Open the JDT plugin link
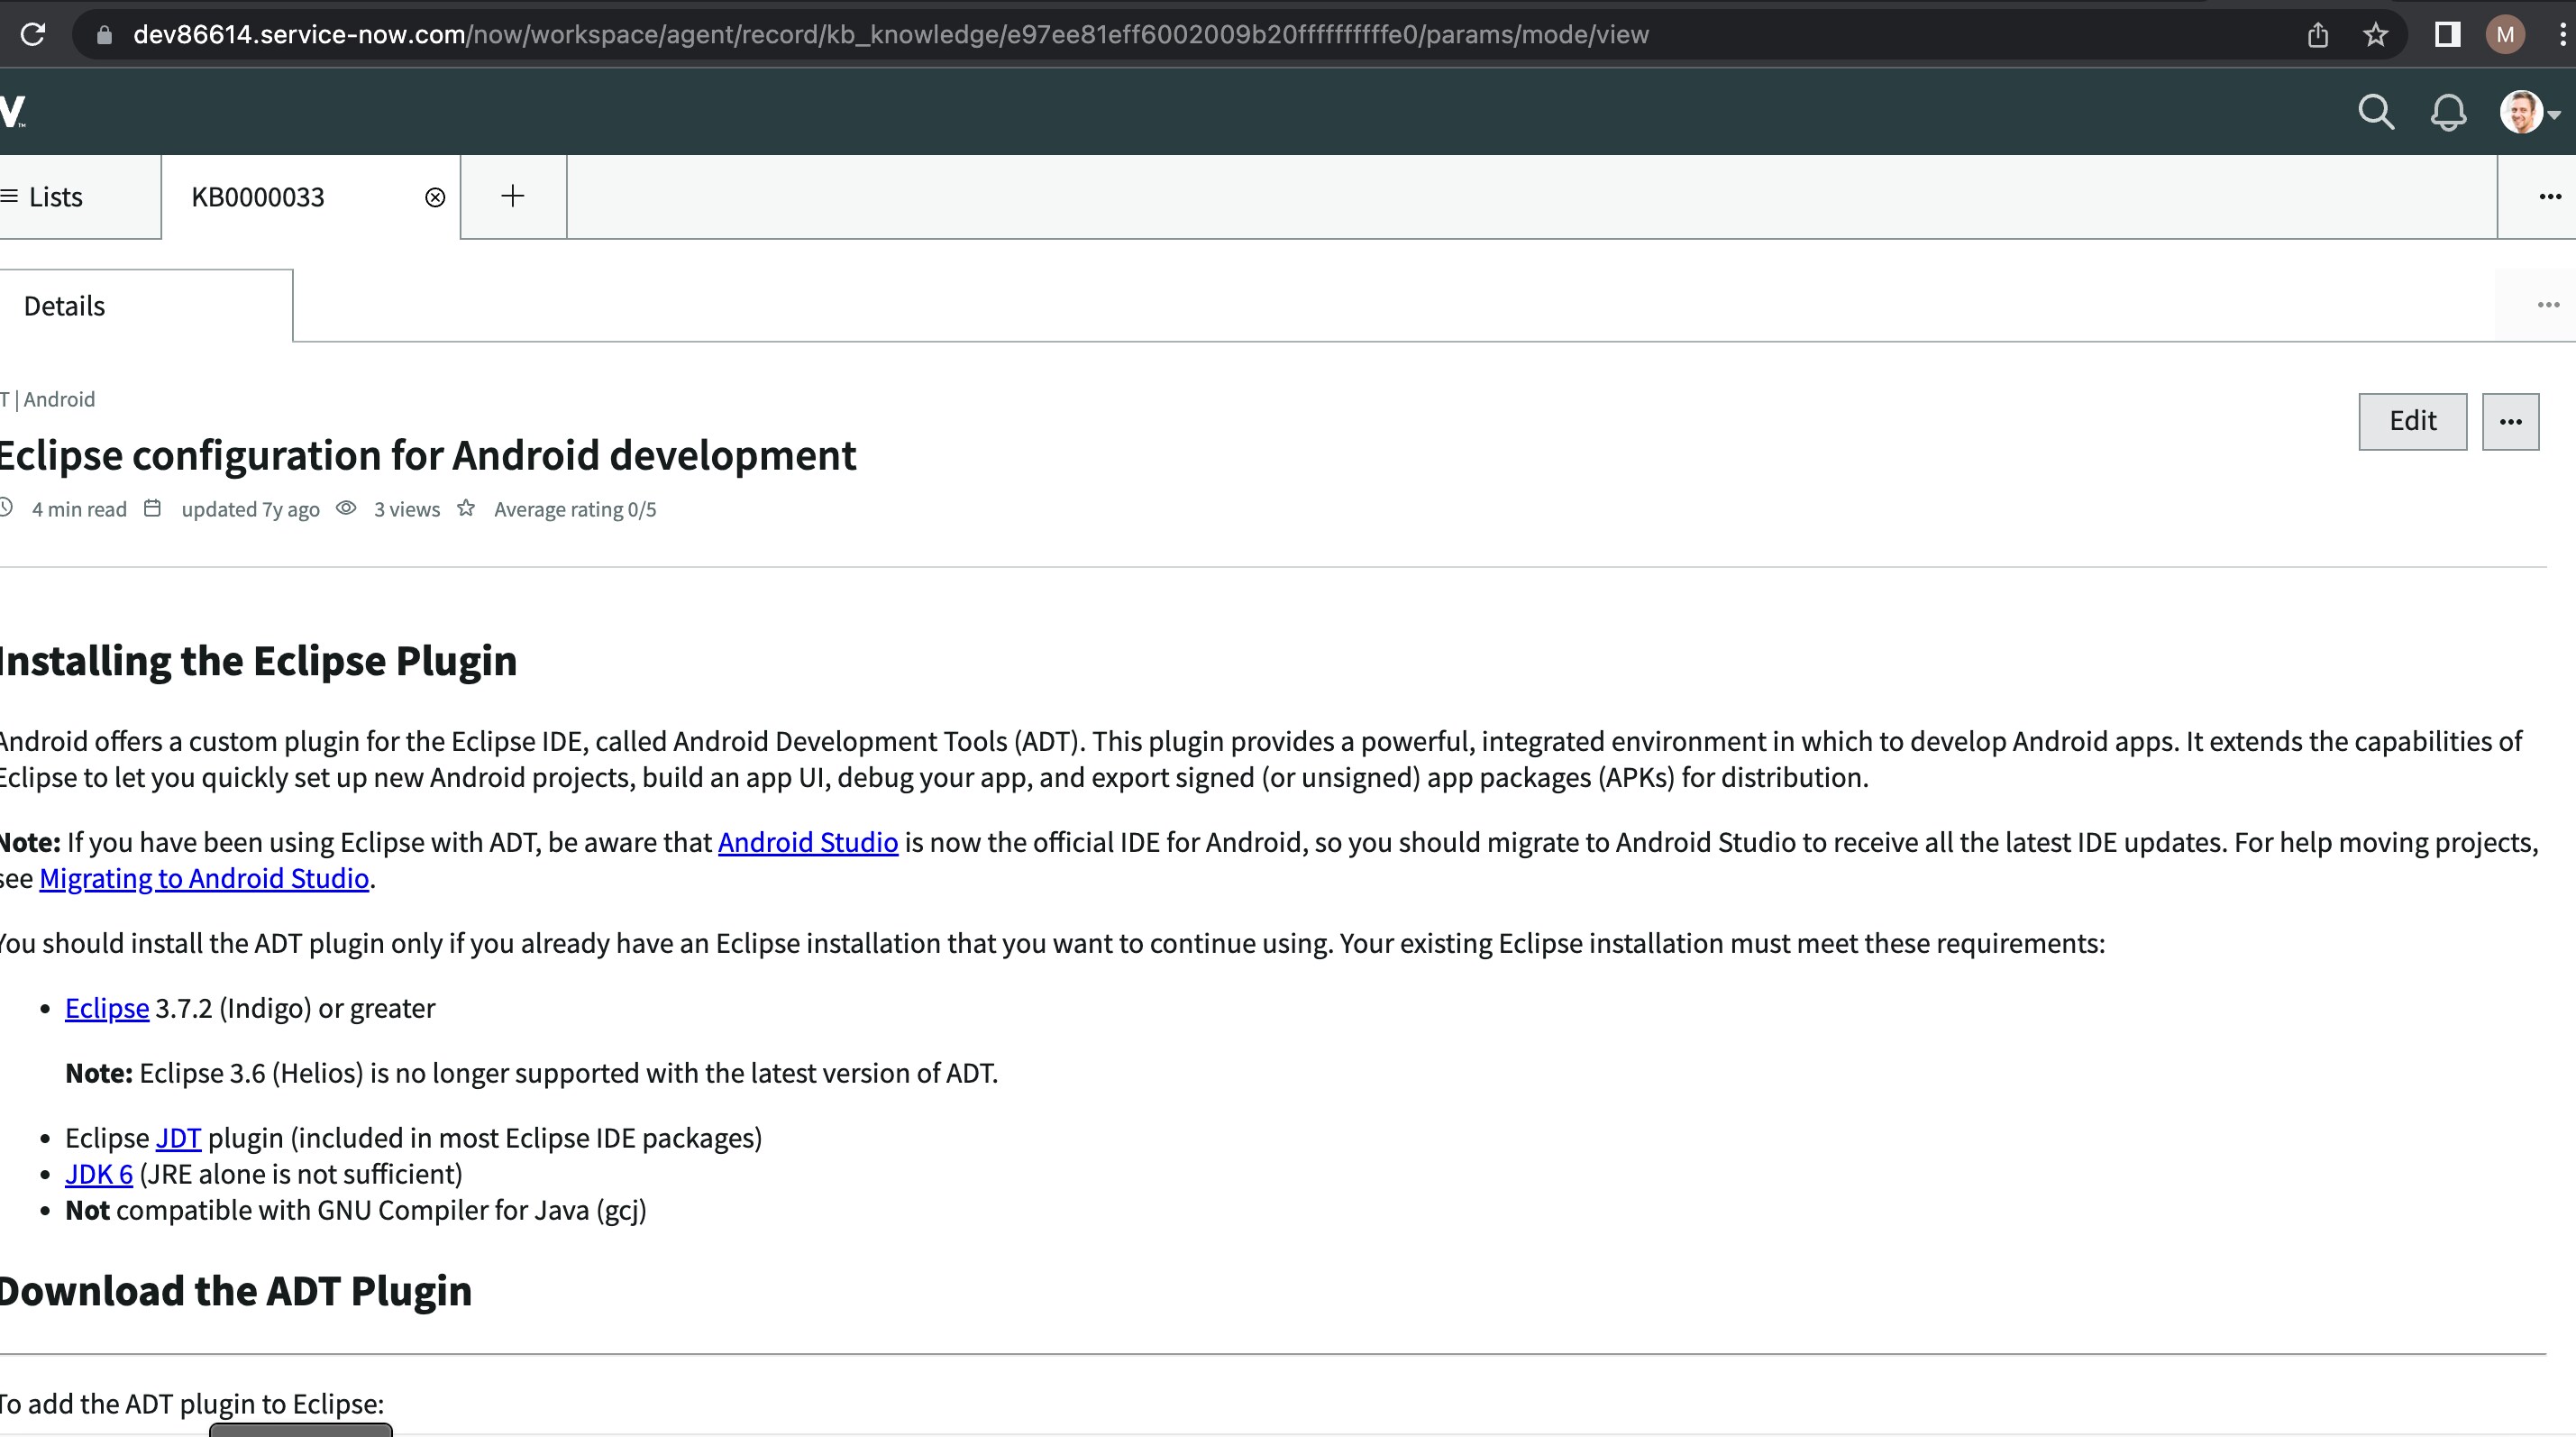Screen dimensions: 2576x1437 click(x=178, y=1139)
